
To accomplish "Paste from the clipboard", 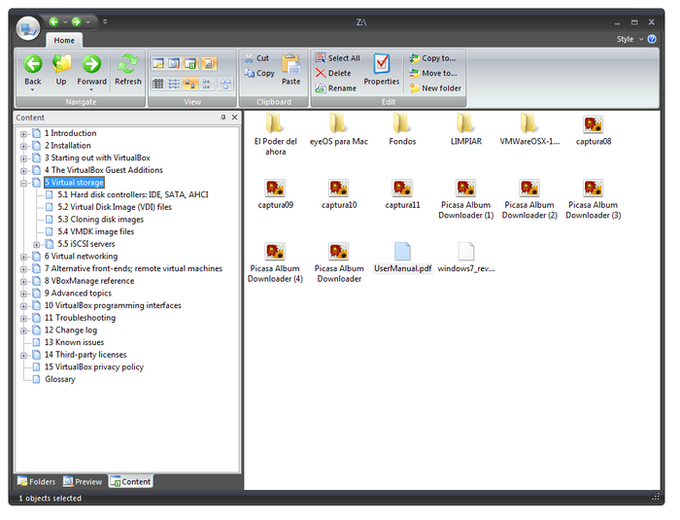I will coord(291,69).
